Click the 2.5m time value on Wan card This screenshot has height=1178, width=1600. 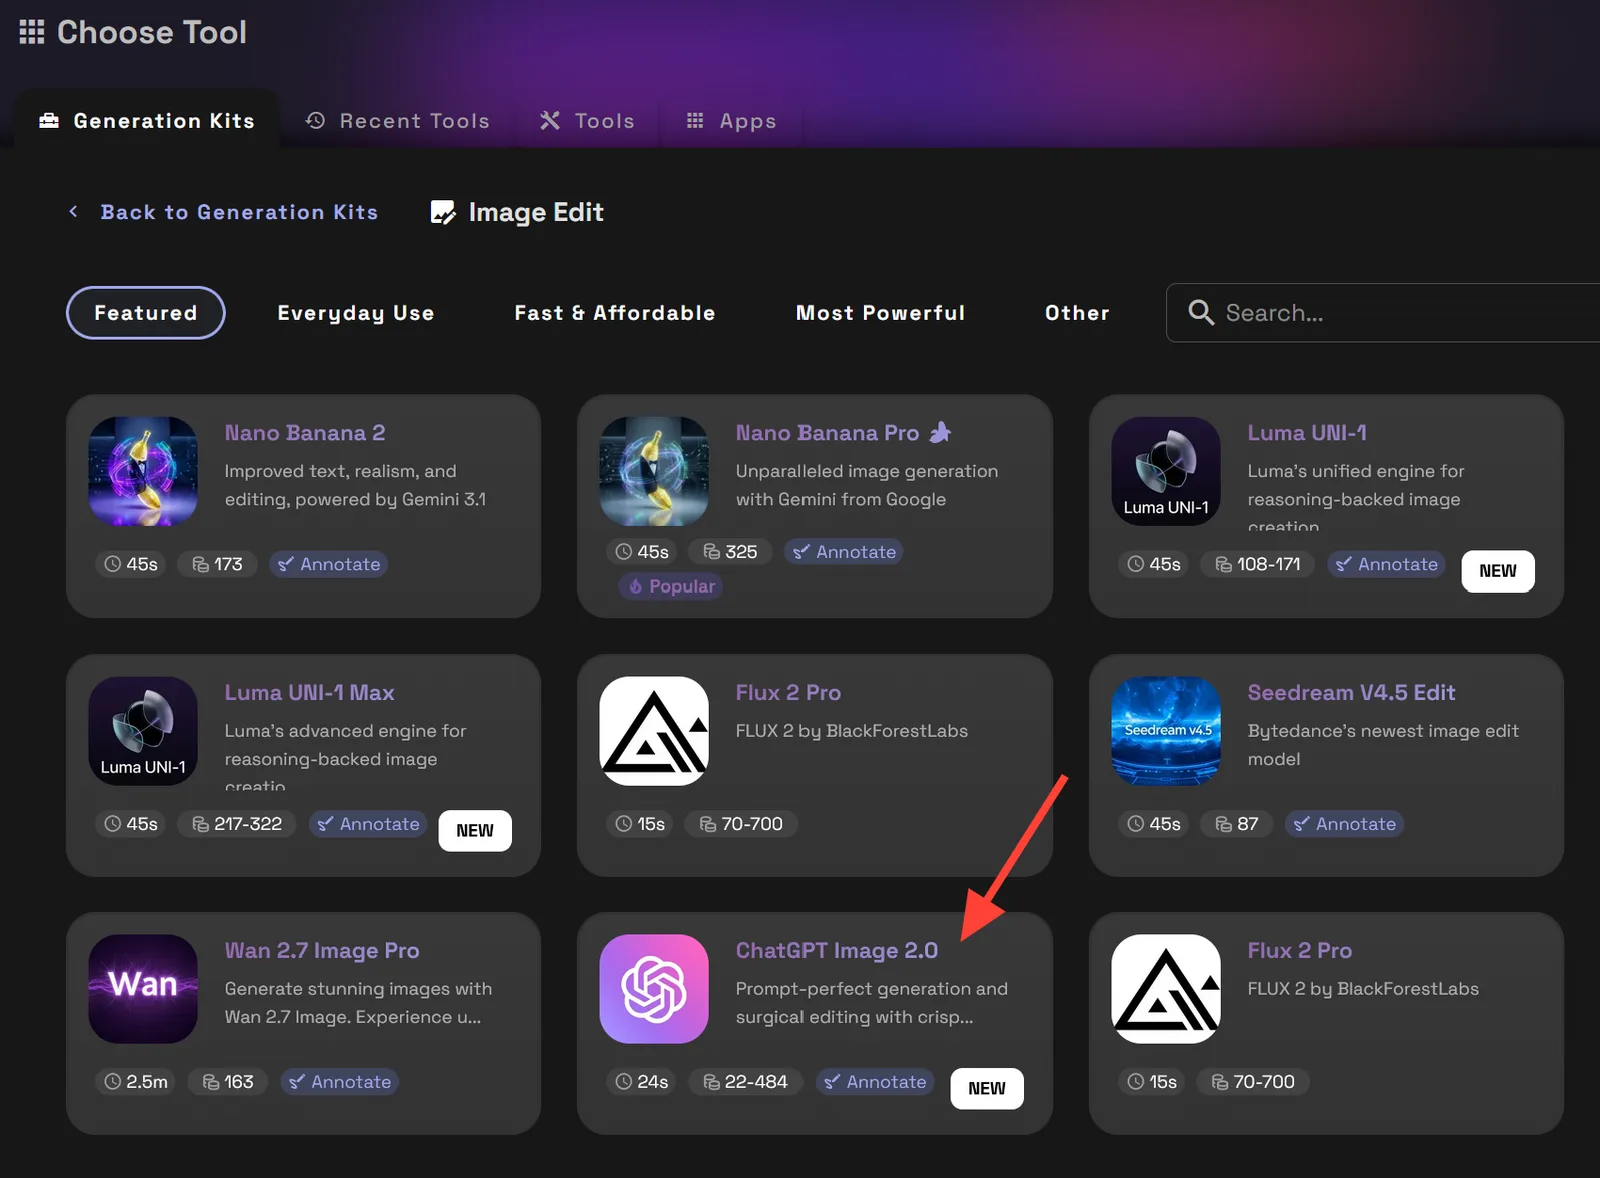(x=147, y=1082)
